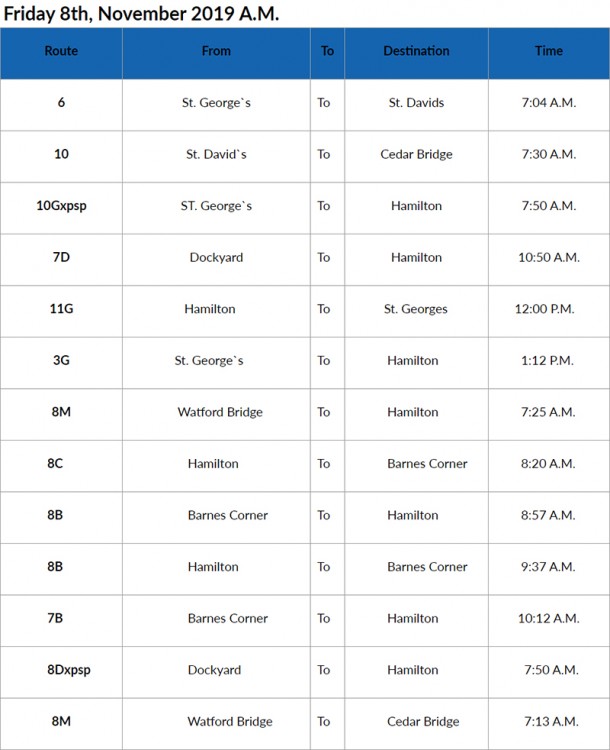Select the route 6 cell
Viewport: 610px width, 750px height.
tap(61, 103)
